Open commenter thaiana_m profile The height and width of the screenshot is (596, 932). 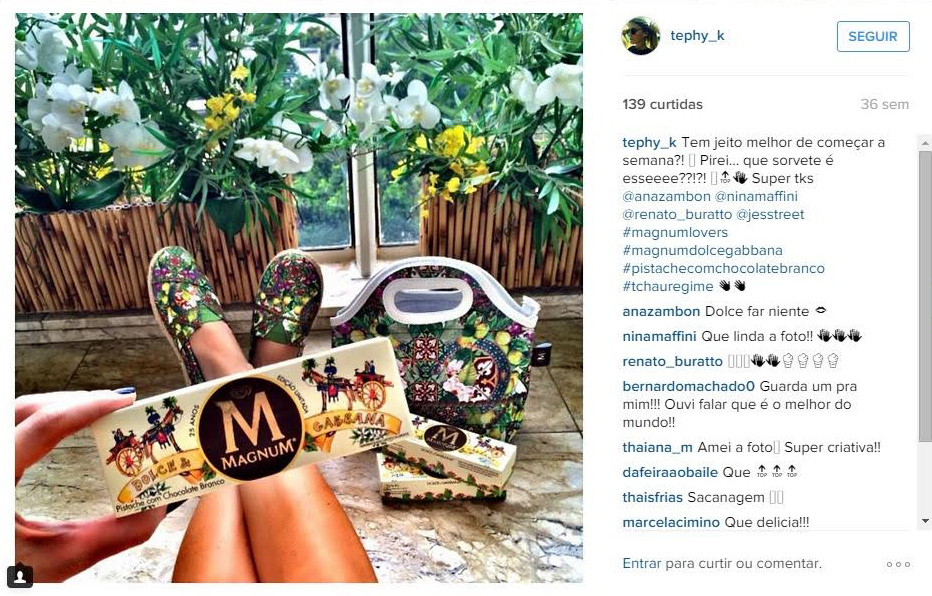tap(657, 447)
